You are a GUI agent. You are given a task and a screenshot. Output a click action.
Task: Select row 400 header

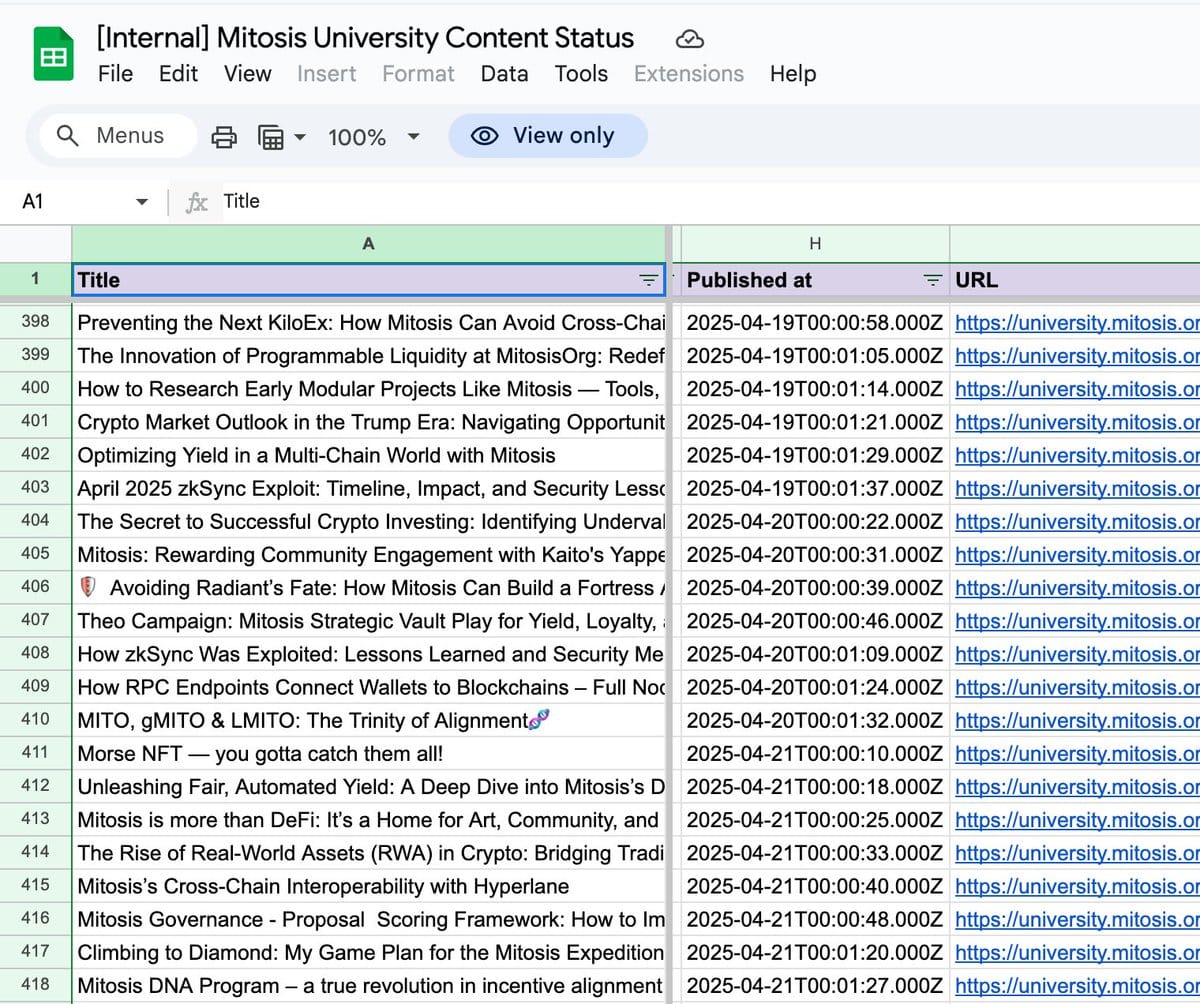35,389
